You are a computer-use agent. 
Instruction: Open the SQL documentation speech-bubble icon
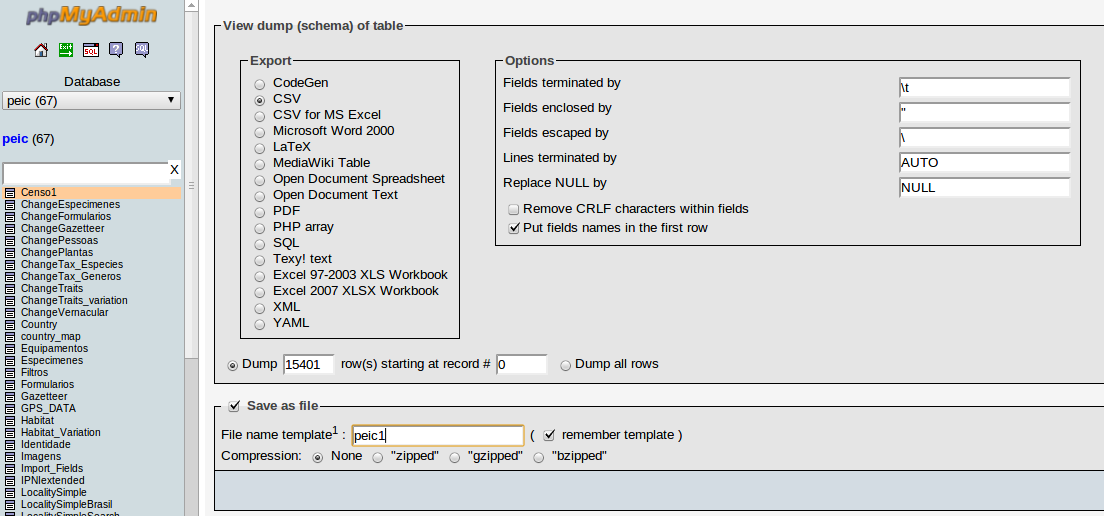pos(141,50)
